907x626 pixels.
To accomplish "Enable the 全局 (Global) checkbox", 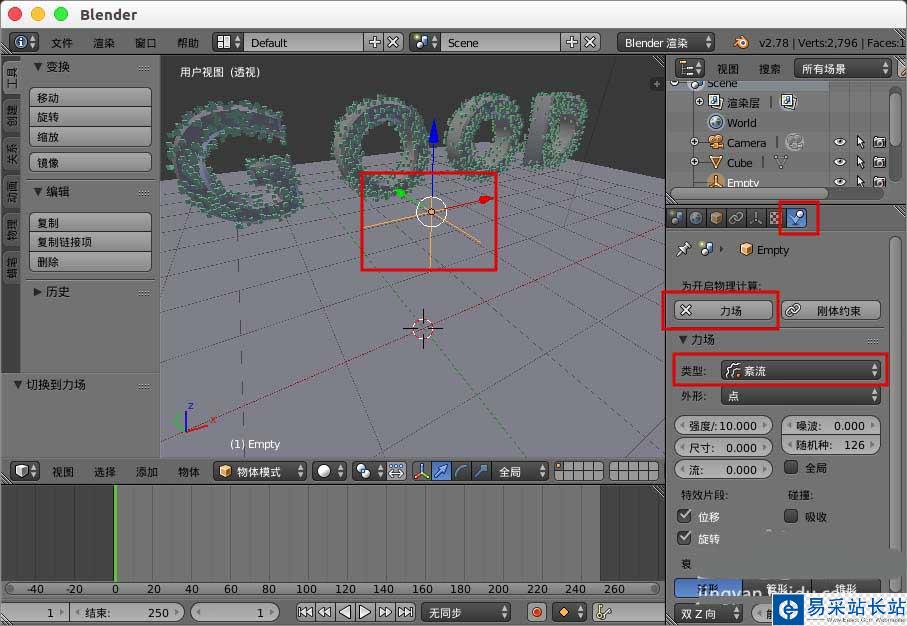I will [791, 467].
